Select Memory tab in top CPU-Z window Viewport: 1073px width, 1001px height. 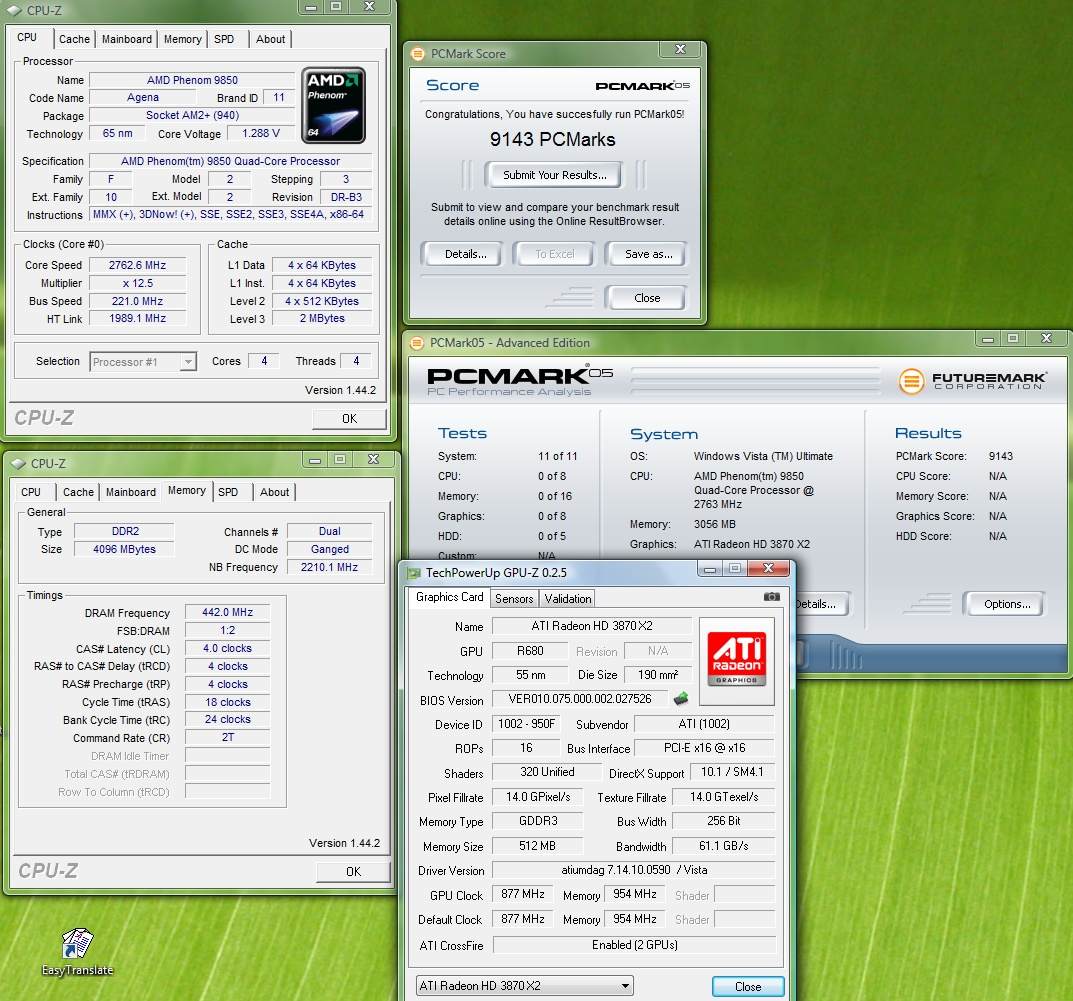(x=182, y=39)
